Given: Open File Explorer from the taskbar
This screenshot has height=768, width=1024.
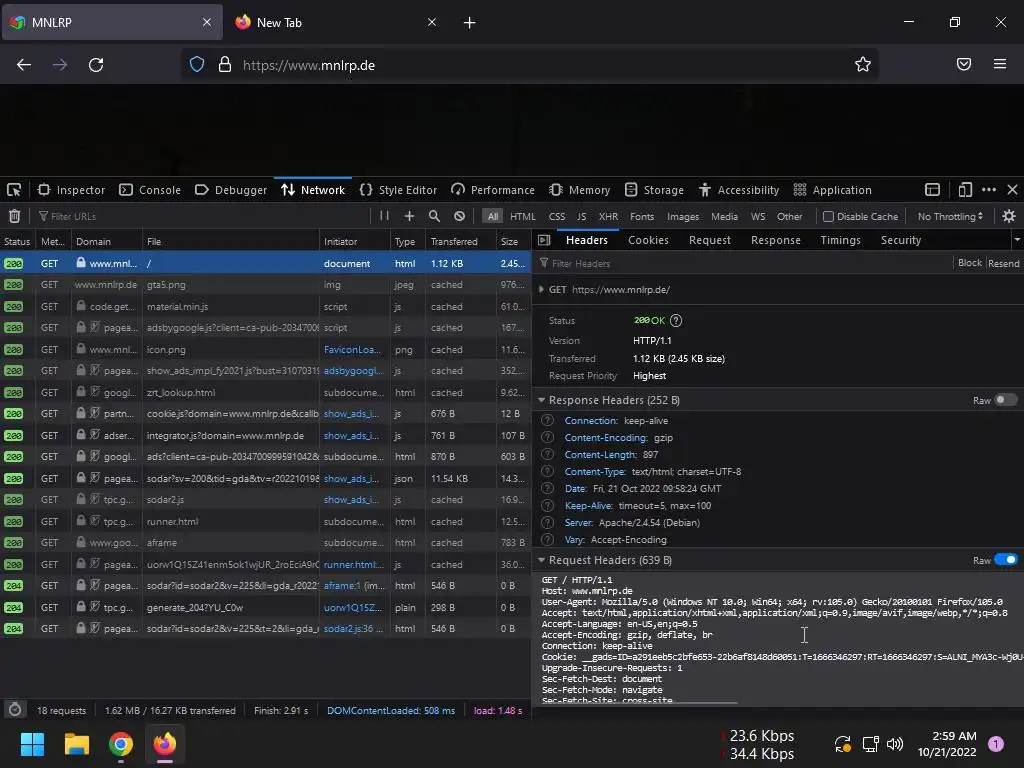Looking at the screenshot, I should coord(76,744).
